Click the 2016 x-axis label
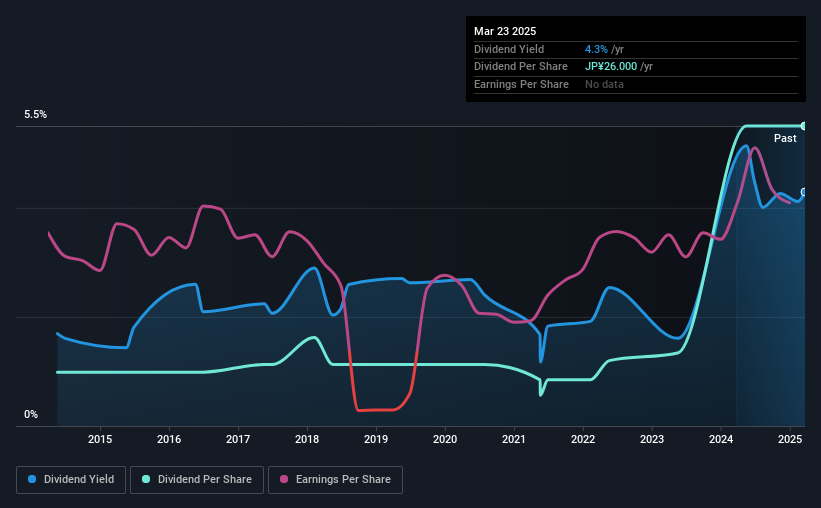This screenshot has height=508, width=821. point(169,439)
